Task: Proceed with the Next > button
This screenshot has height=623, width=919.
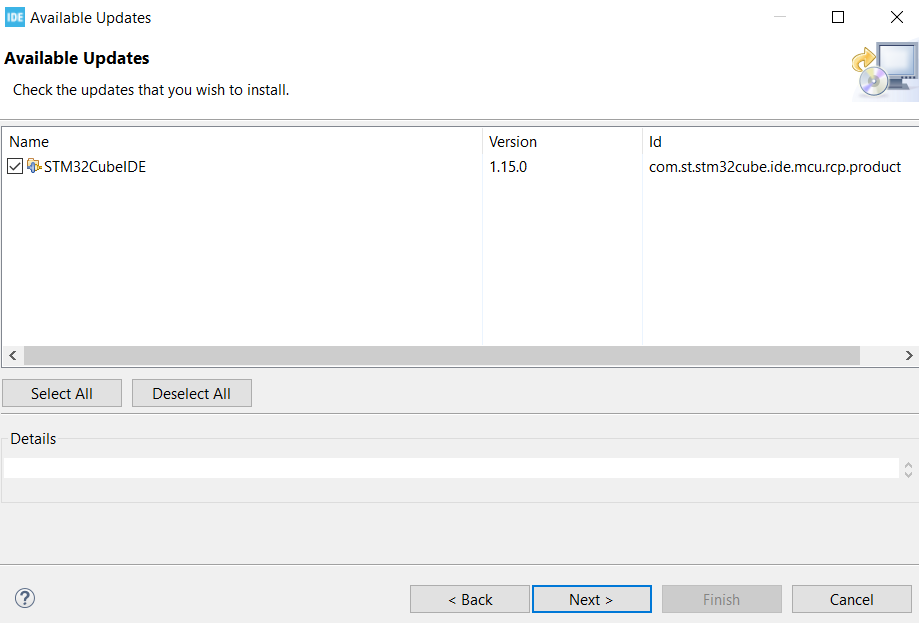Action: pyautogui.click(x=591, y=599)
